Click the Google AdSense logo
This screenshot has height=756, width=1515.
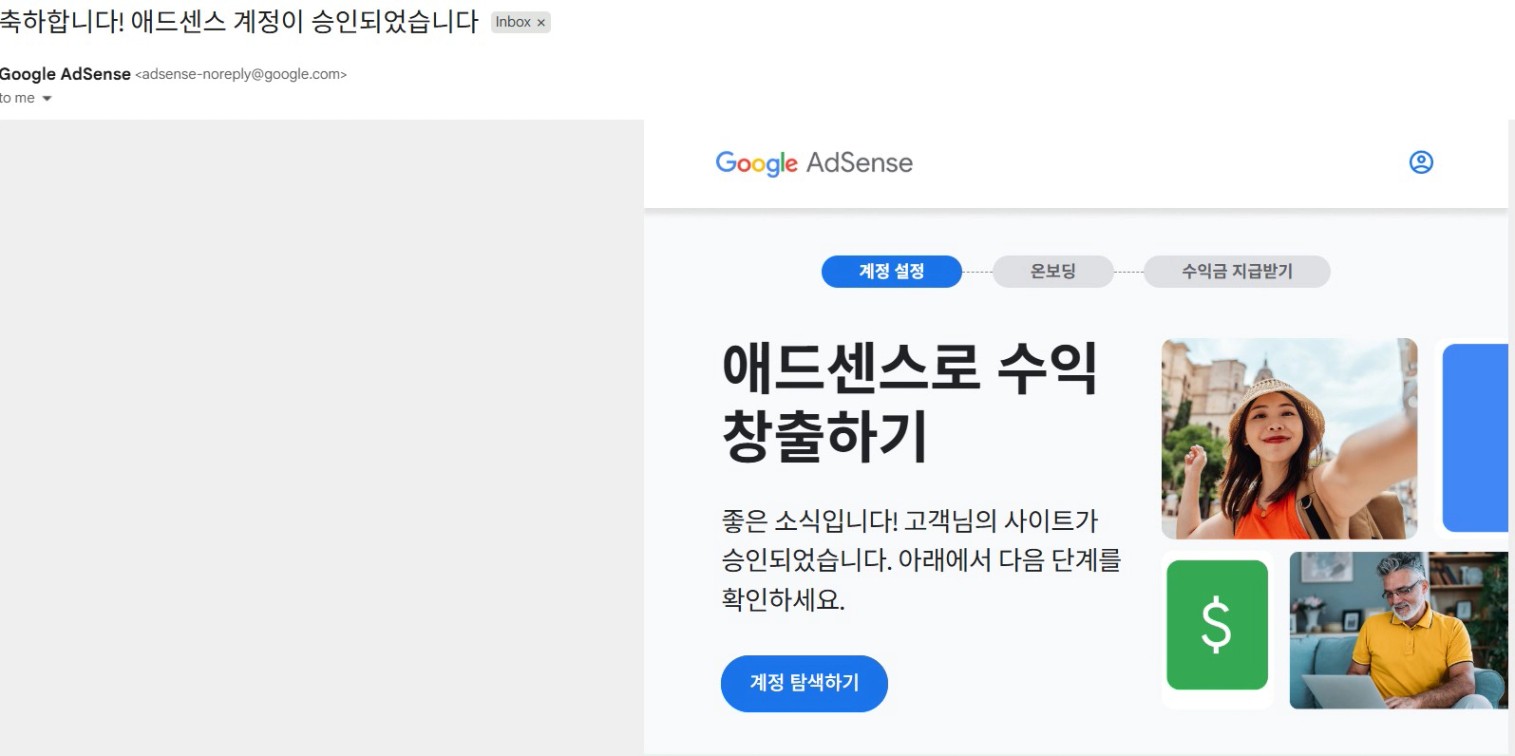[814, 163]
